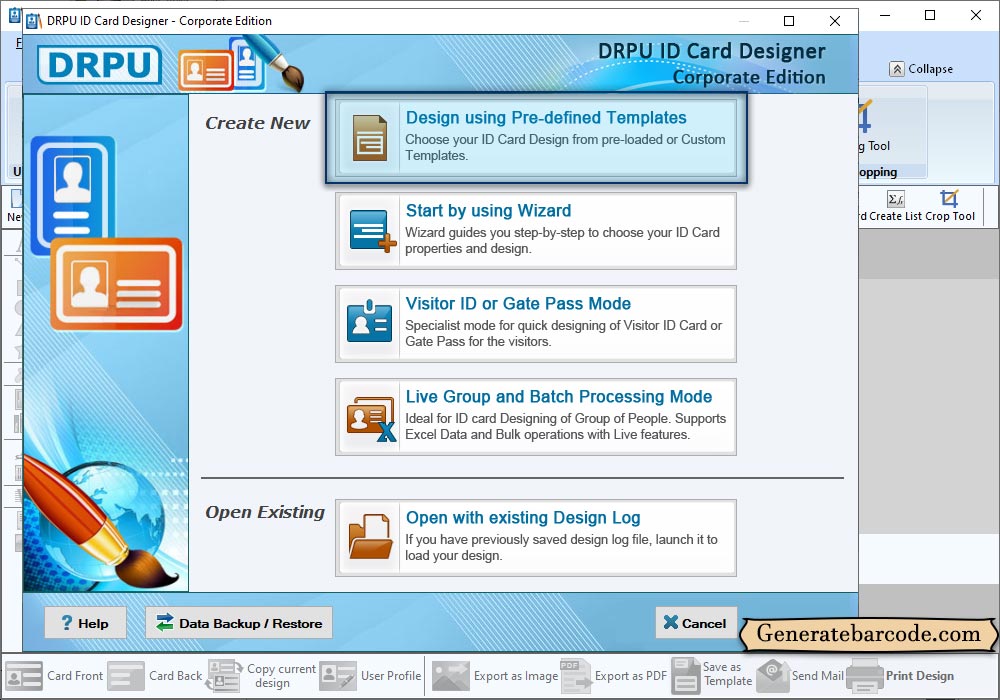The width and height of the screenshot is (1000, 700).
Task: Select Crop Tool in main window
Action: tap(950, 205)
